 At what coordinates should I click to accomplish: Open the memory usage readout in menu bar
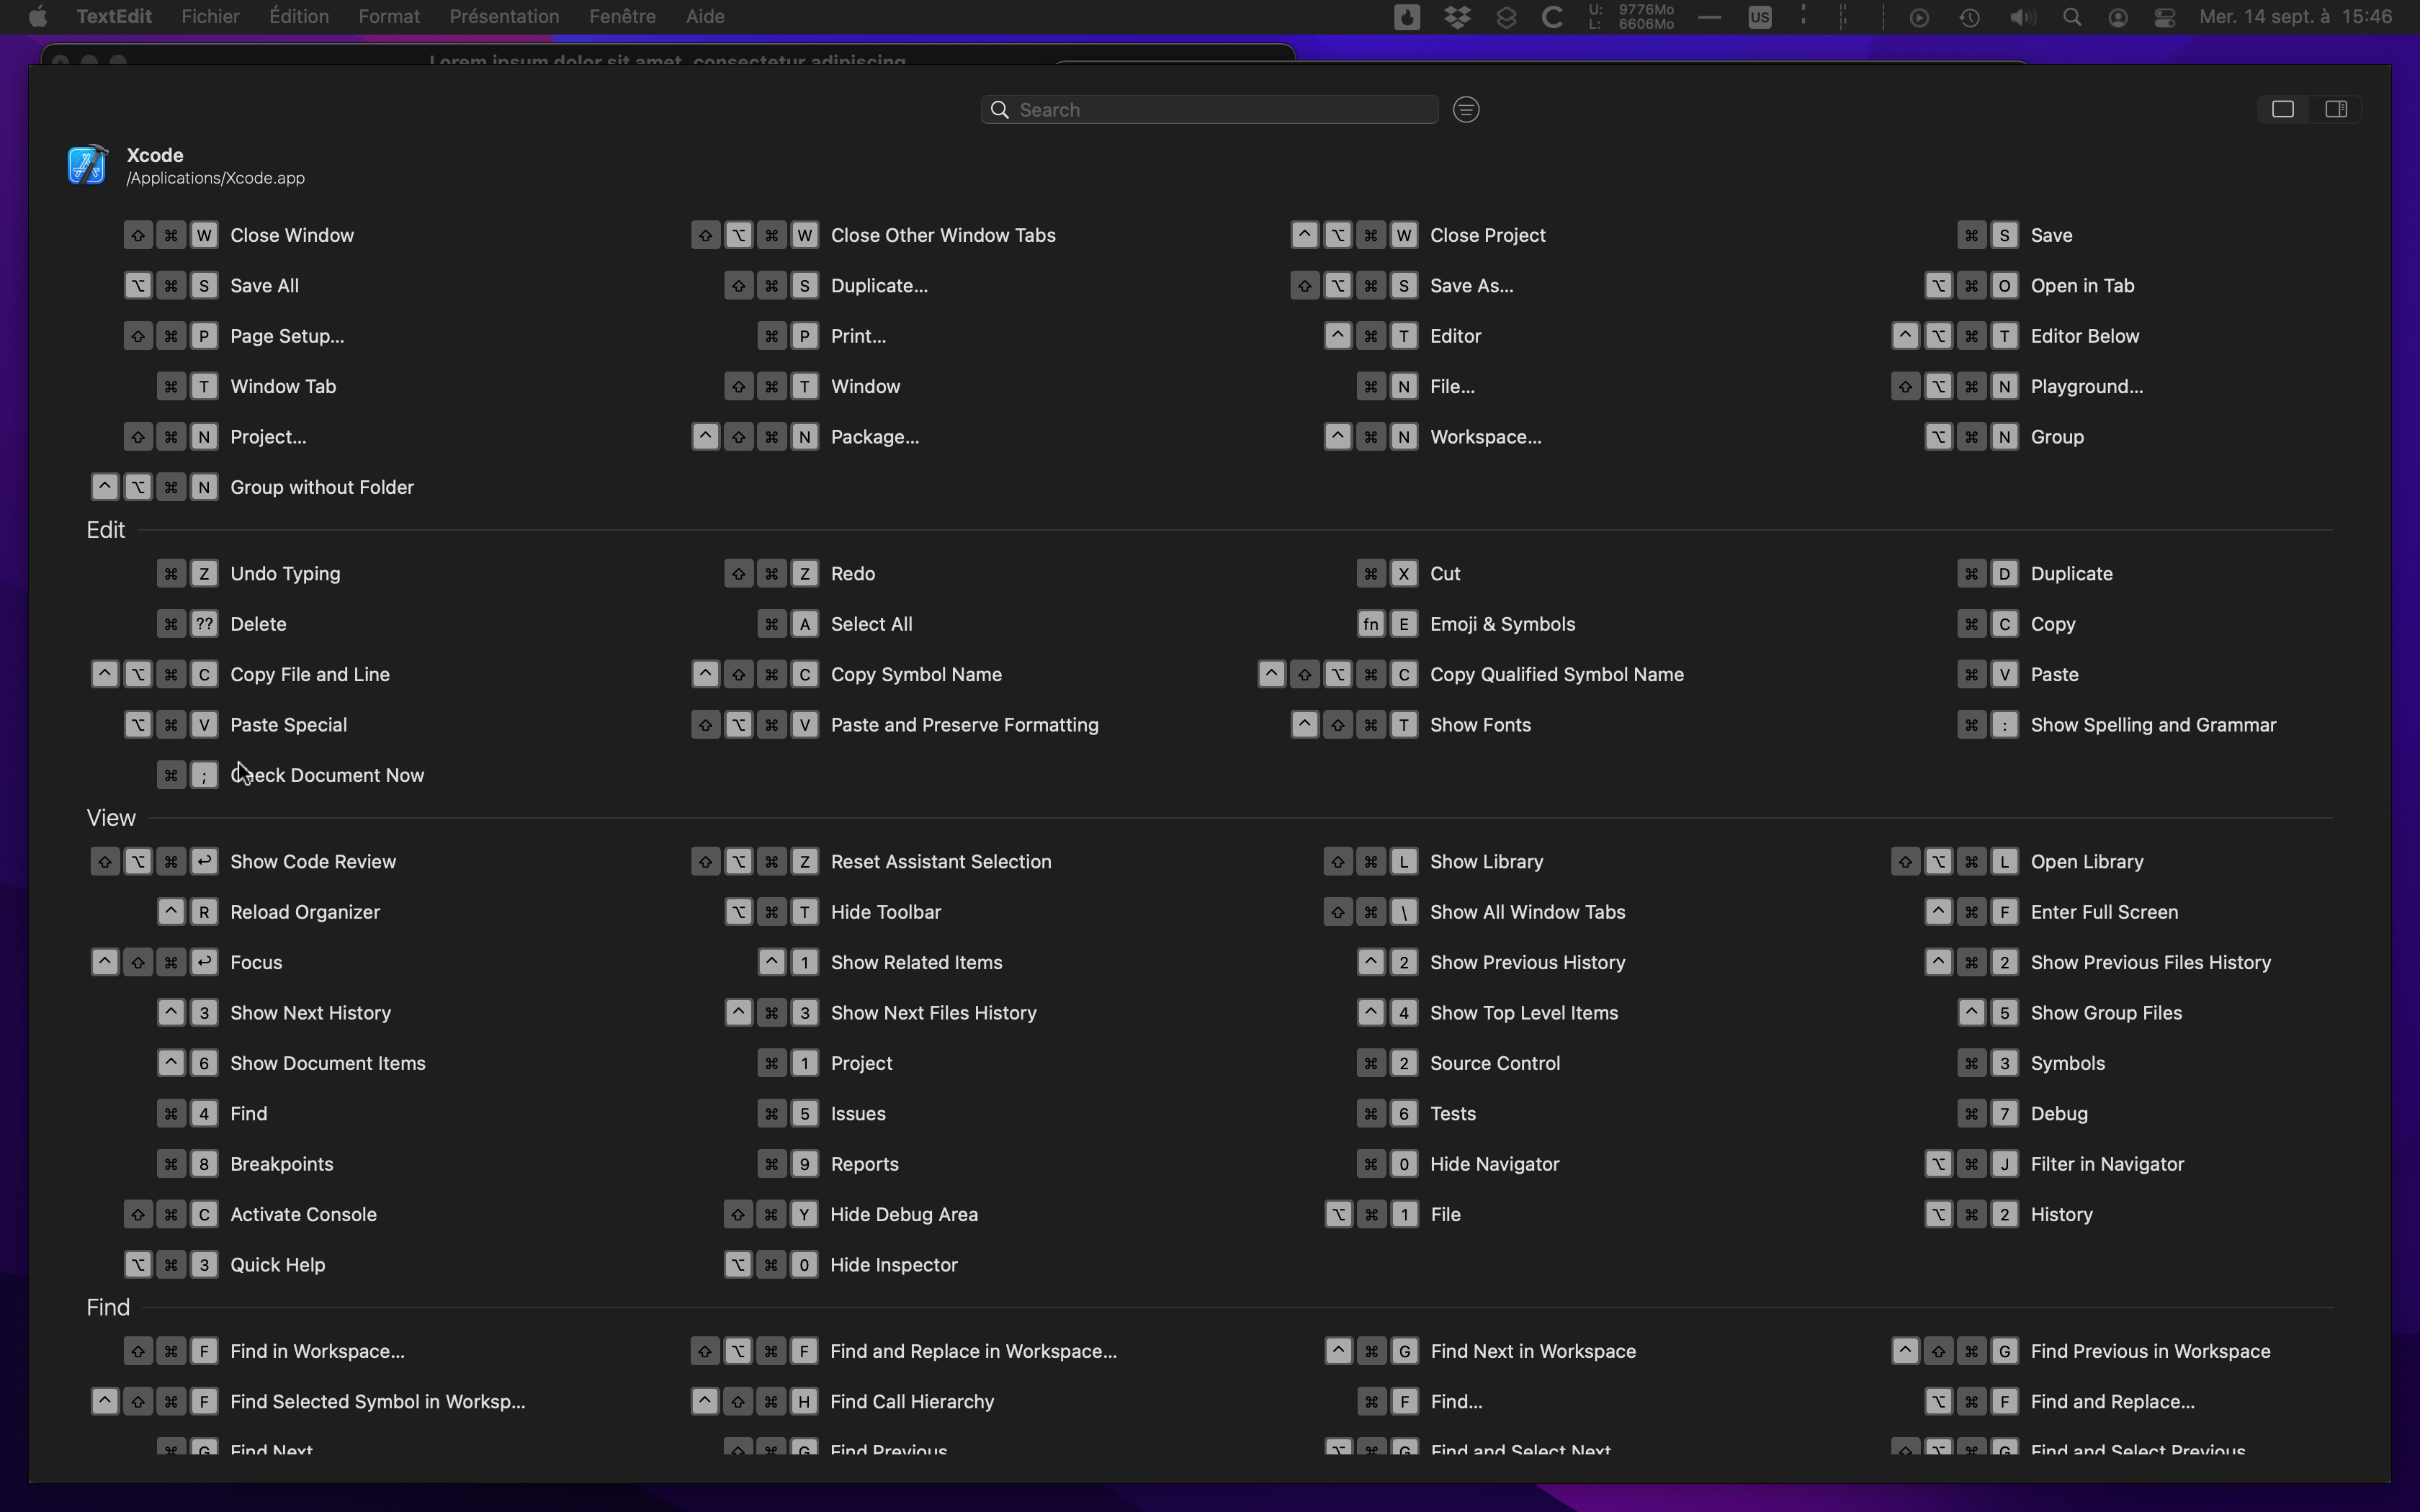click(1632, 17)
